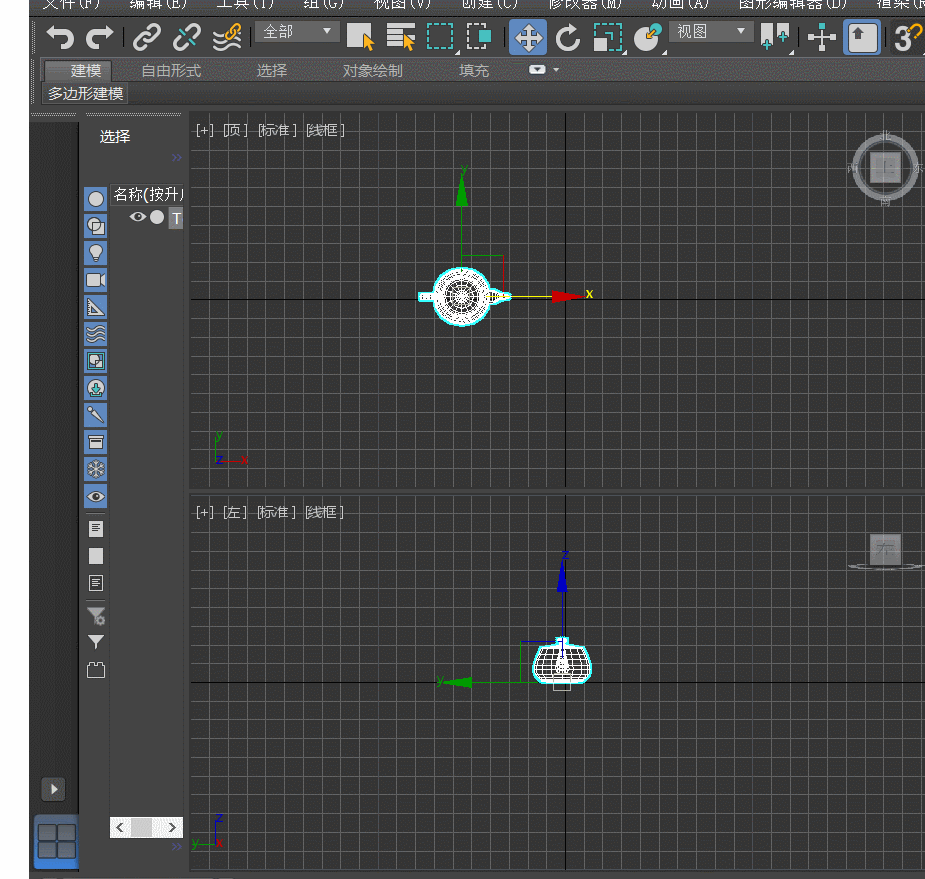This screenshot has width=925, height=879.
Task: Click the plain funnel filter icon
Action: (x=96, y=642)
